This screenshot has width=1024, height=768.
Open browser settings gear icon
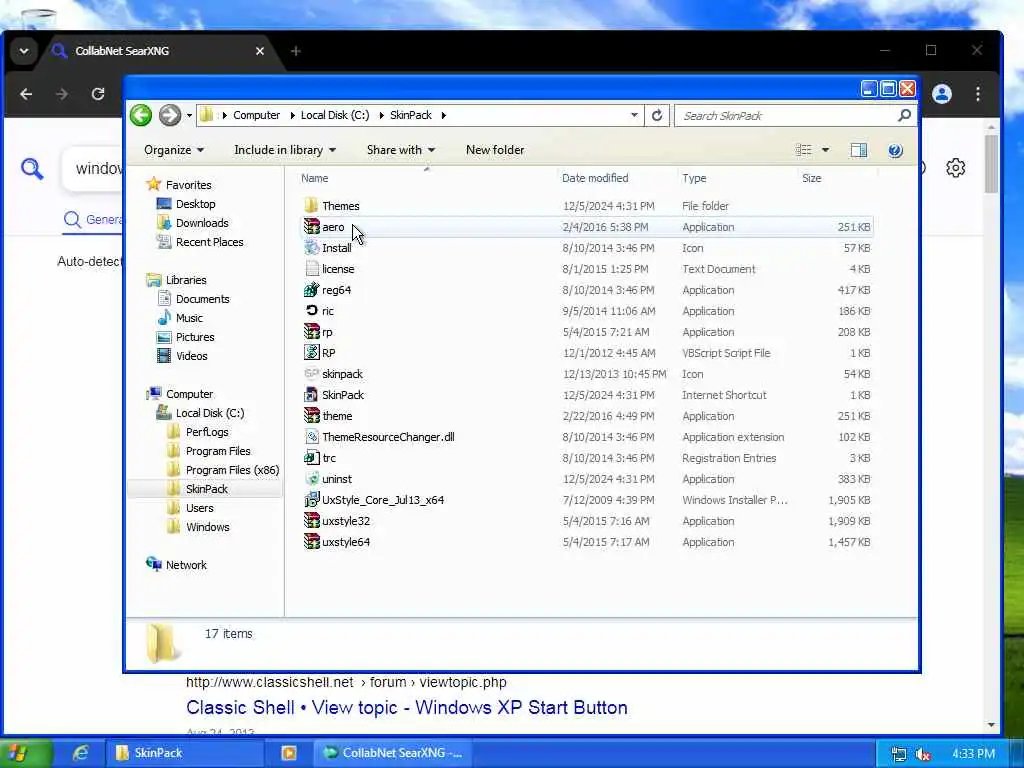[x=955, y=168]
